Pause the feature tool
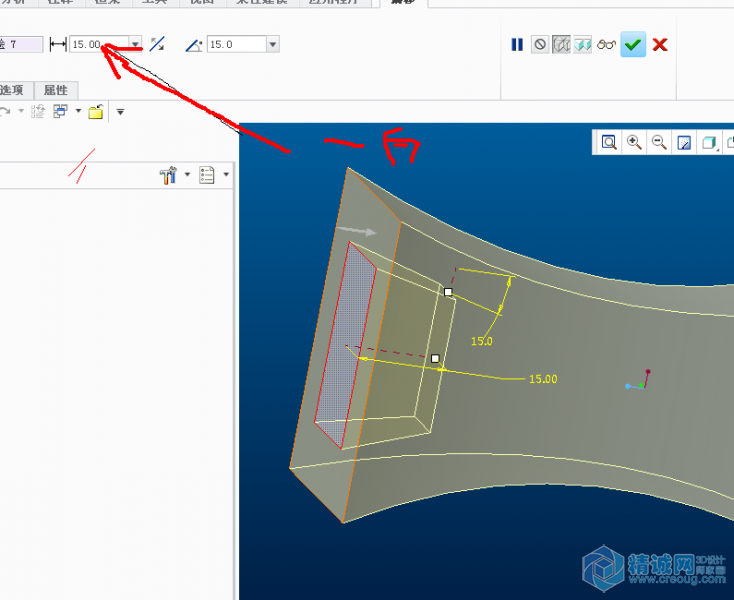Image resolution: width=734 pixels, height=600 pixels. click(517, 45)
